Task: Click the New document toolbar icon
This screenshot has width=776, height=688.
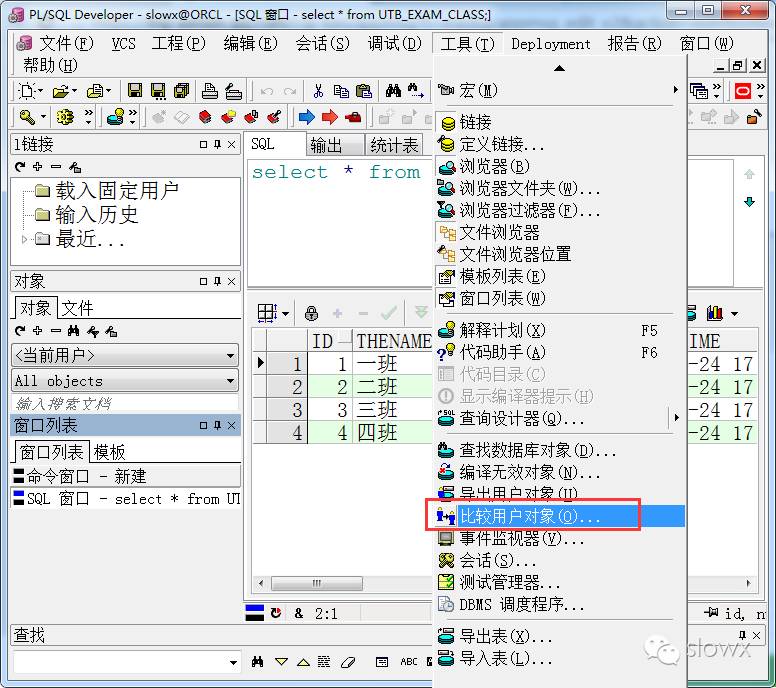Action: (26, 91)
